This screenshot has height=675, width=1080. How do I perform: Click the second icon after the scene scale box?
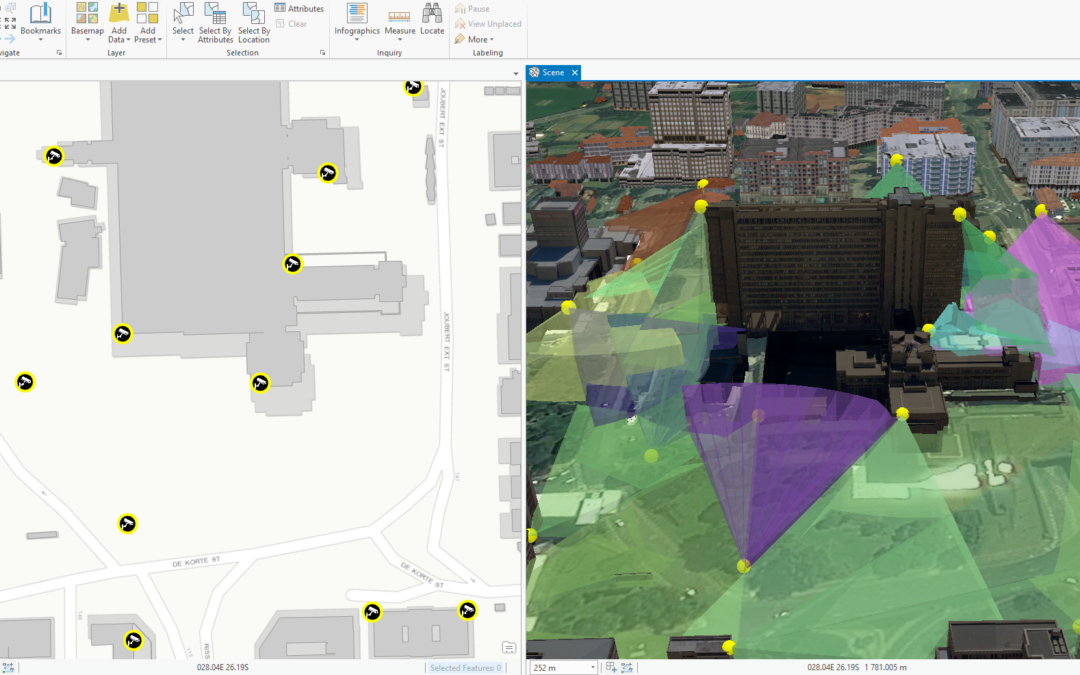pyautogui.click(x=627, y=667)
